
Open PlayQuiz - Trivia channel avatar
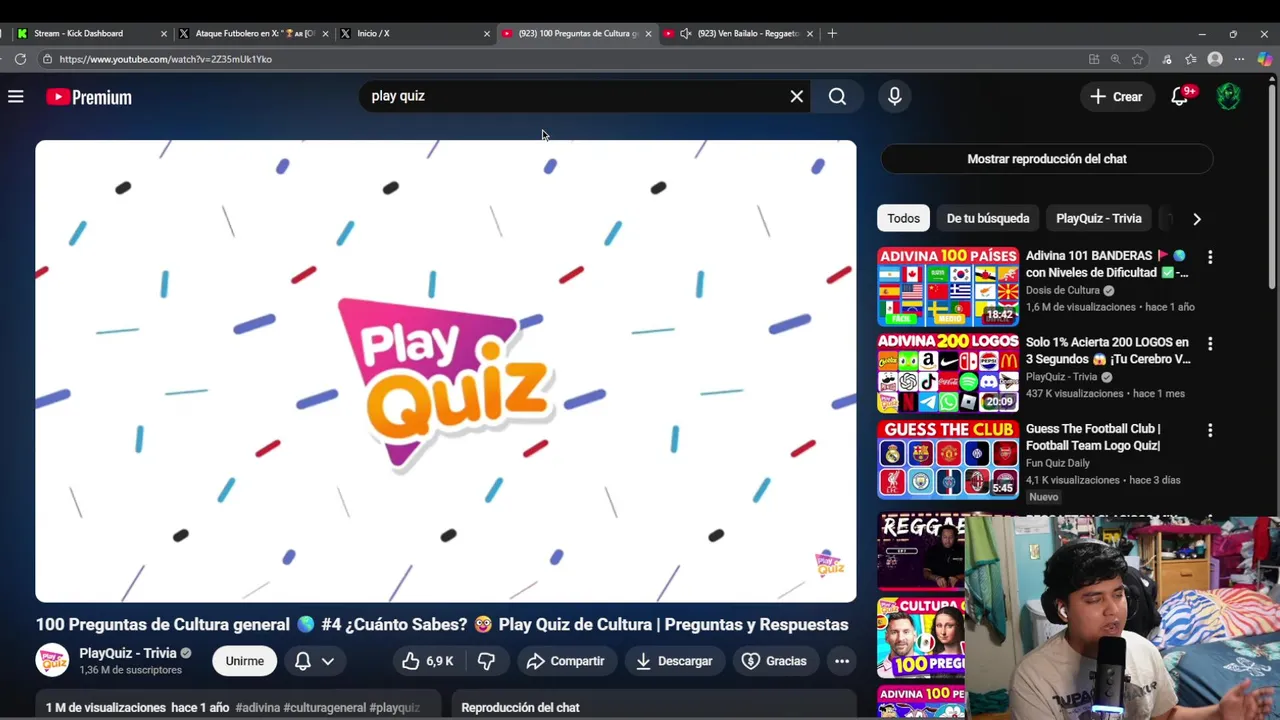[52, 660]
